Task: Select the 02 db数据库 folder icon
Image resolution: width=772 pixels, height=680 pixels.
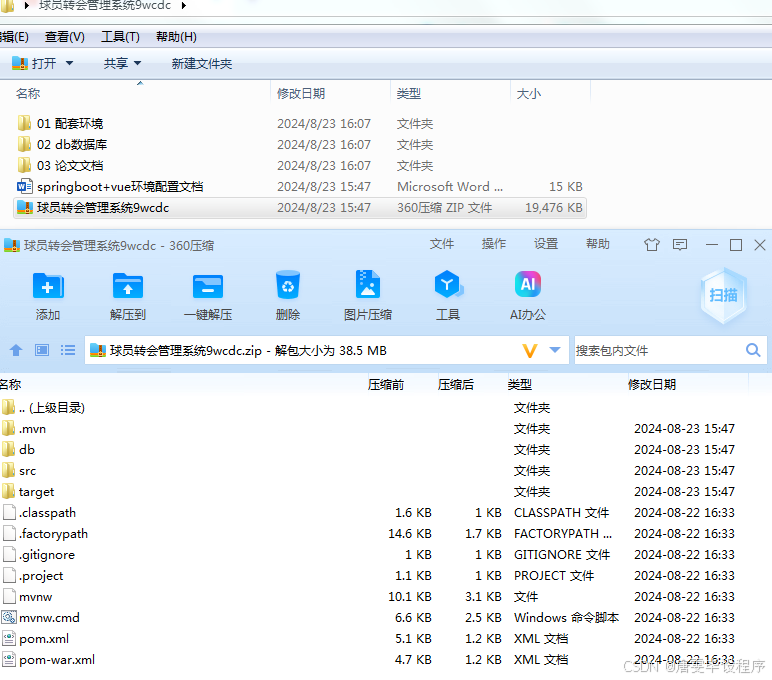Action: tap(24, 144)
